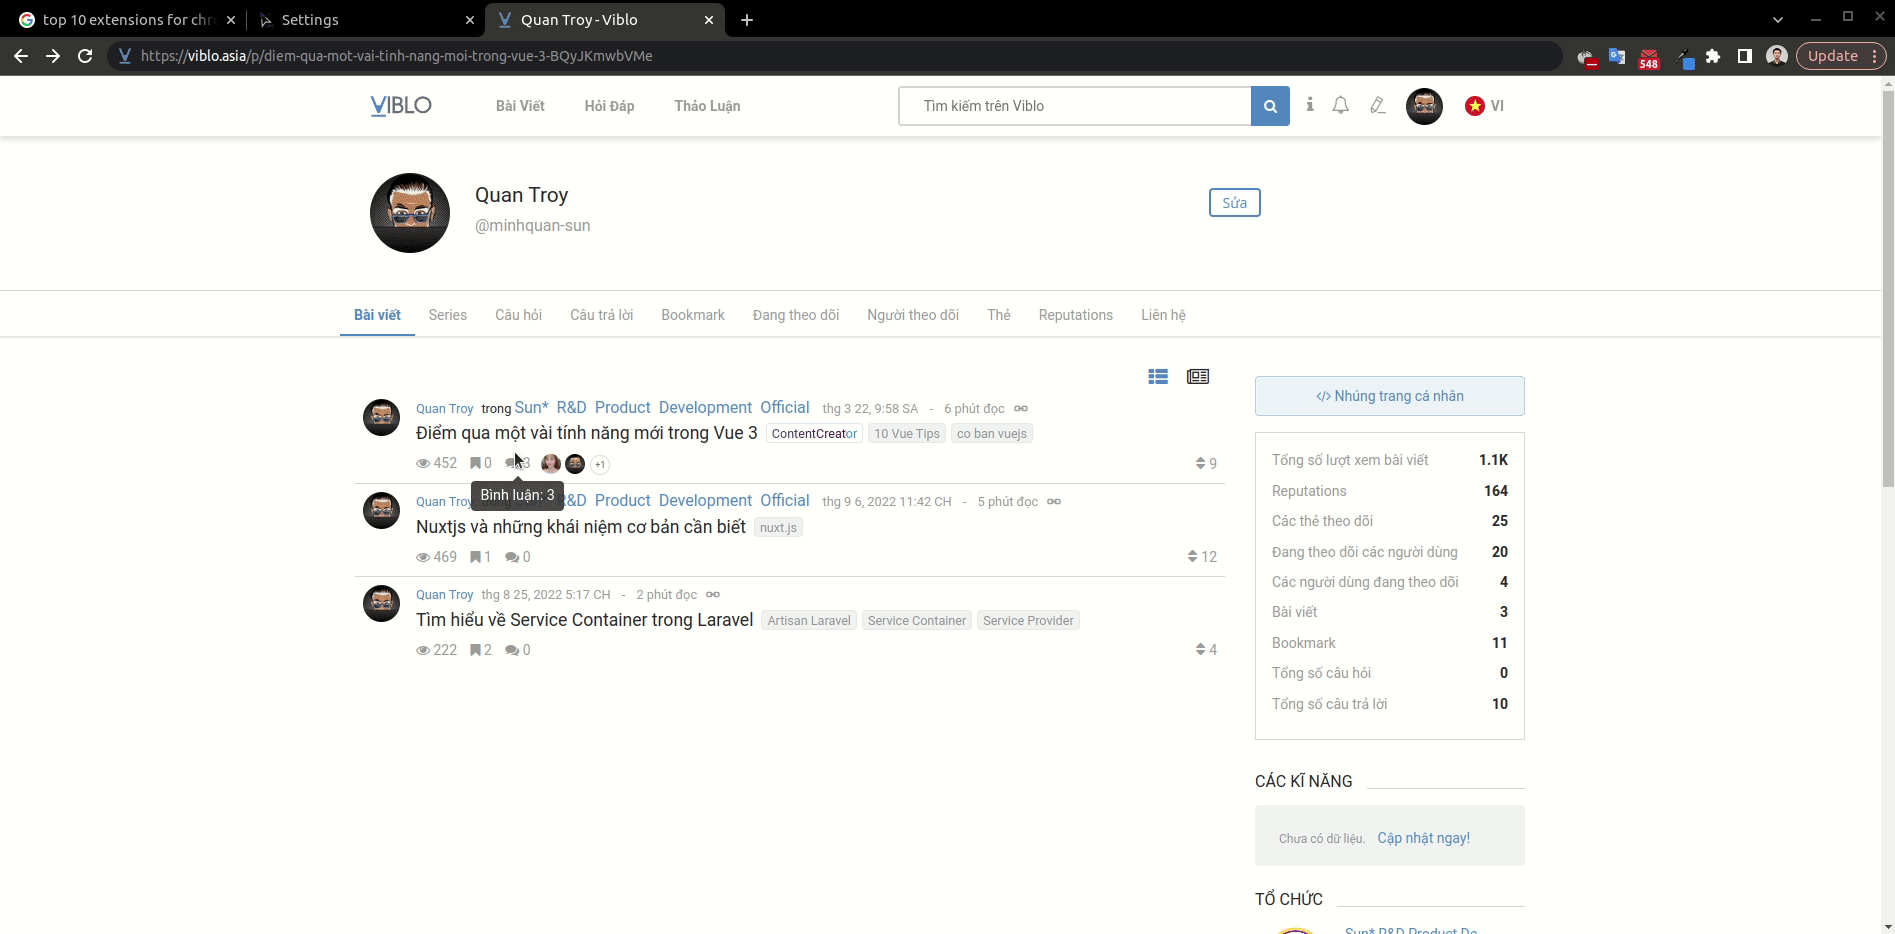Go forward in browser history
The width and height of the screenshot is (1895, 934).
53,56
